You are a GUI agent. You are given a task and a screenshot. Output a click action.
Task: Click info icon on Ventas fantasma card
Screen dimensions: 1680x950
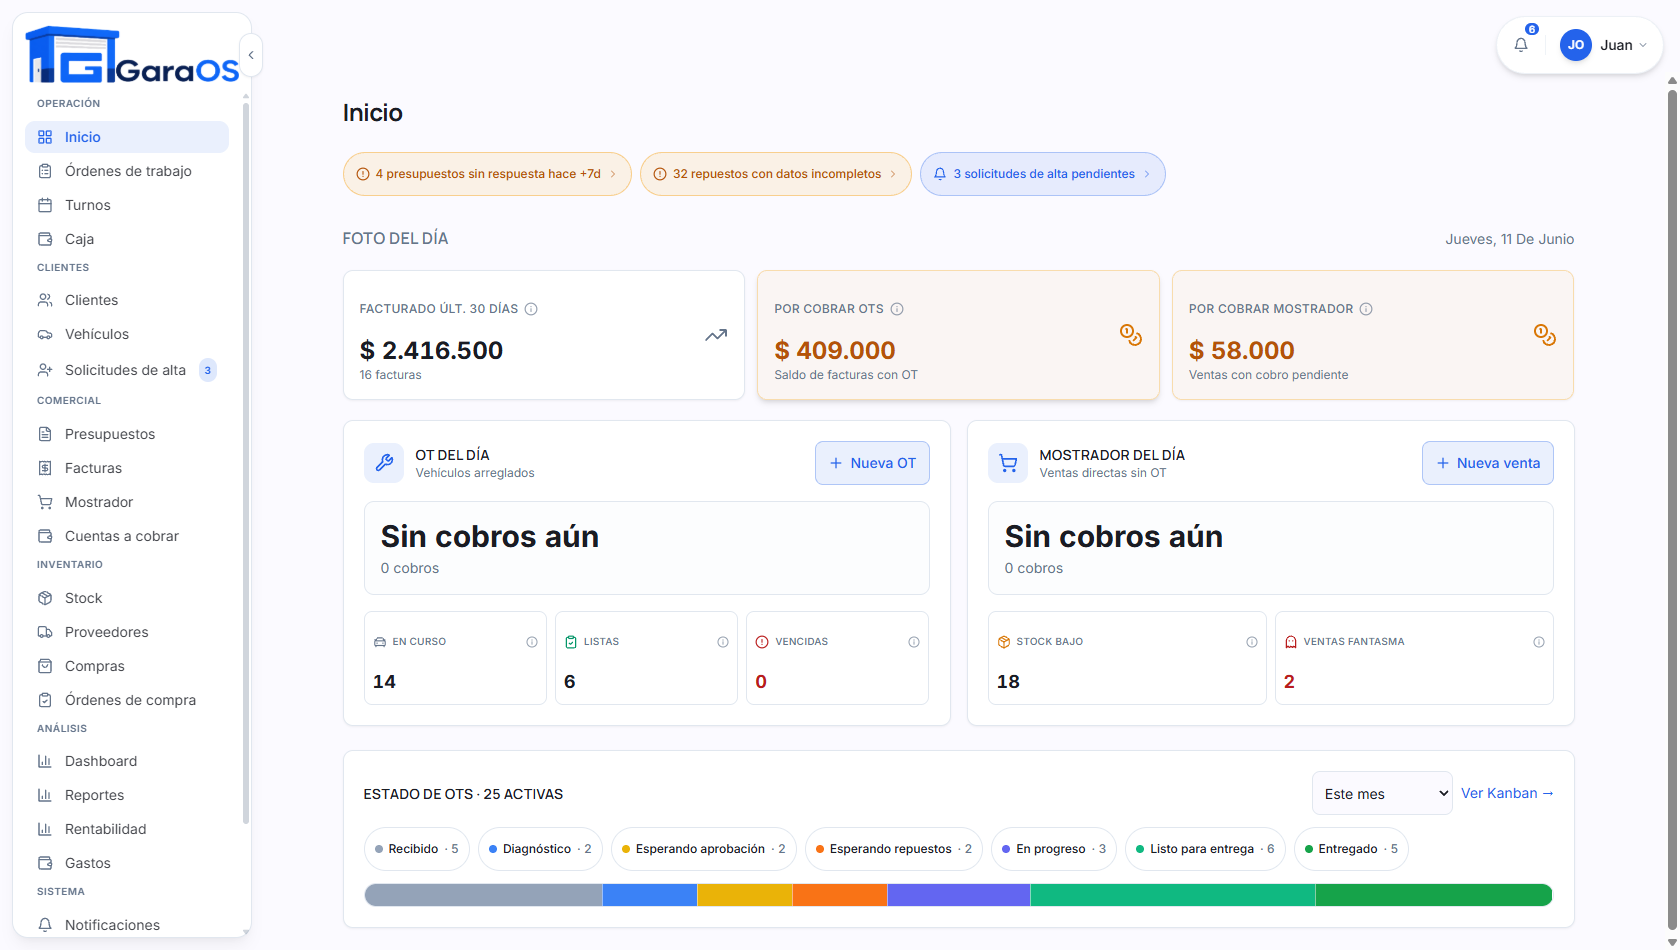pyautogui.click(x=1539, y=642)
